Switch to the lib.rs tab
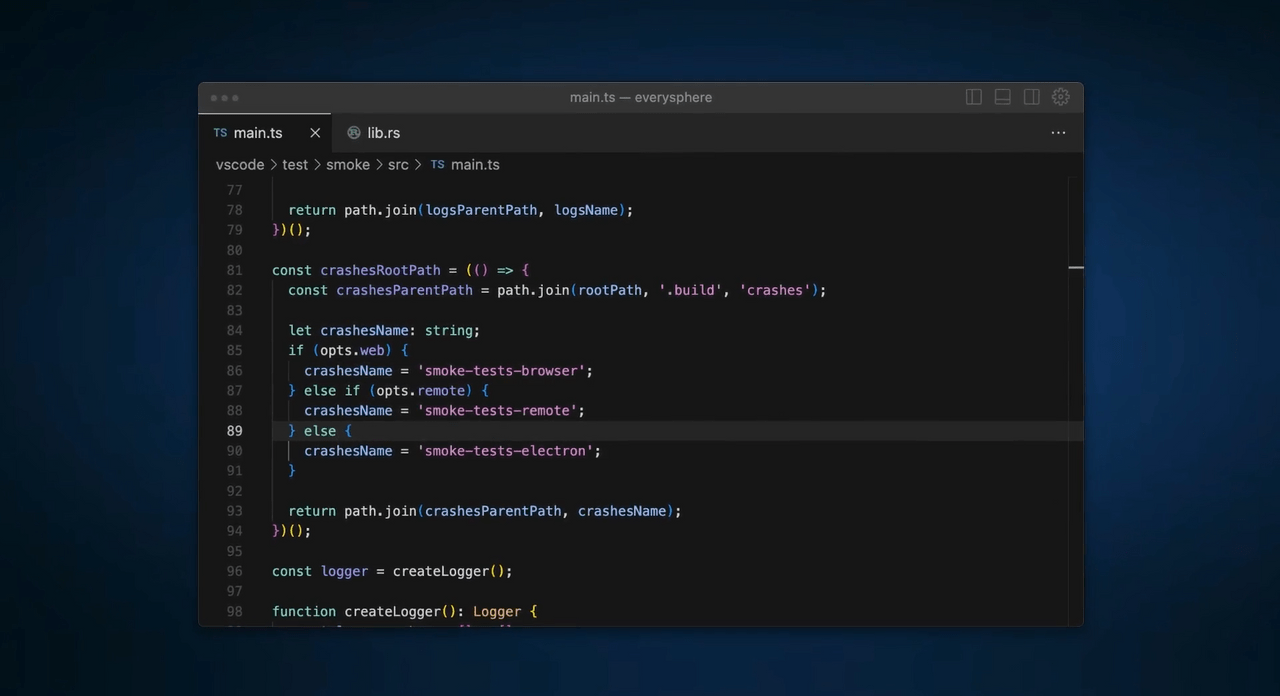The height and width of the screenshot is (696, 1280). [383, 133]
